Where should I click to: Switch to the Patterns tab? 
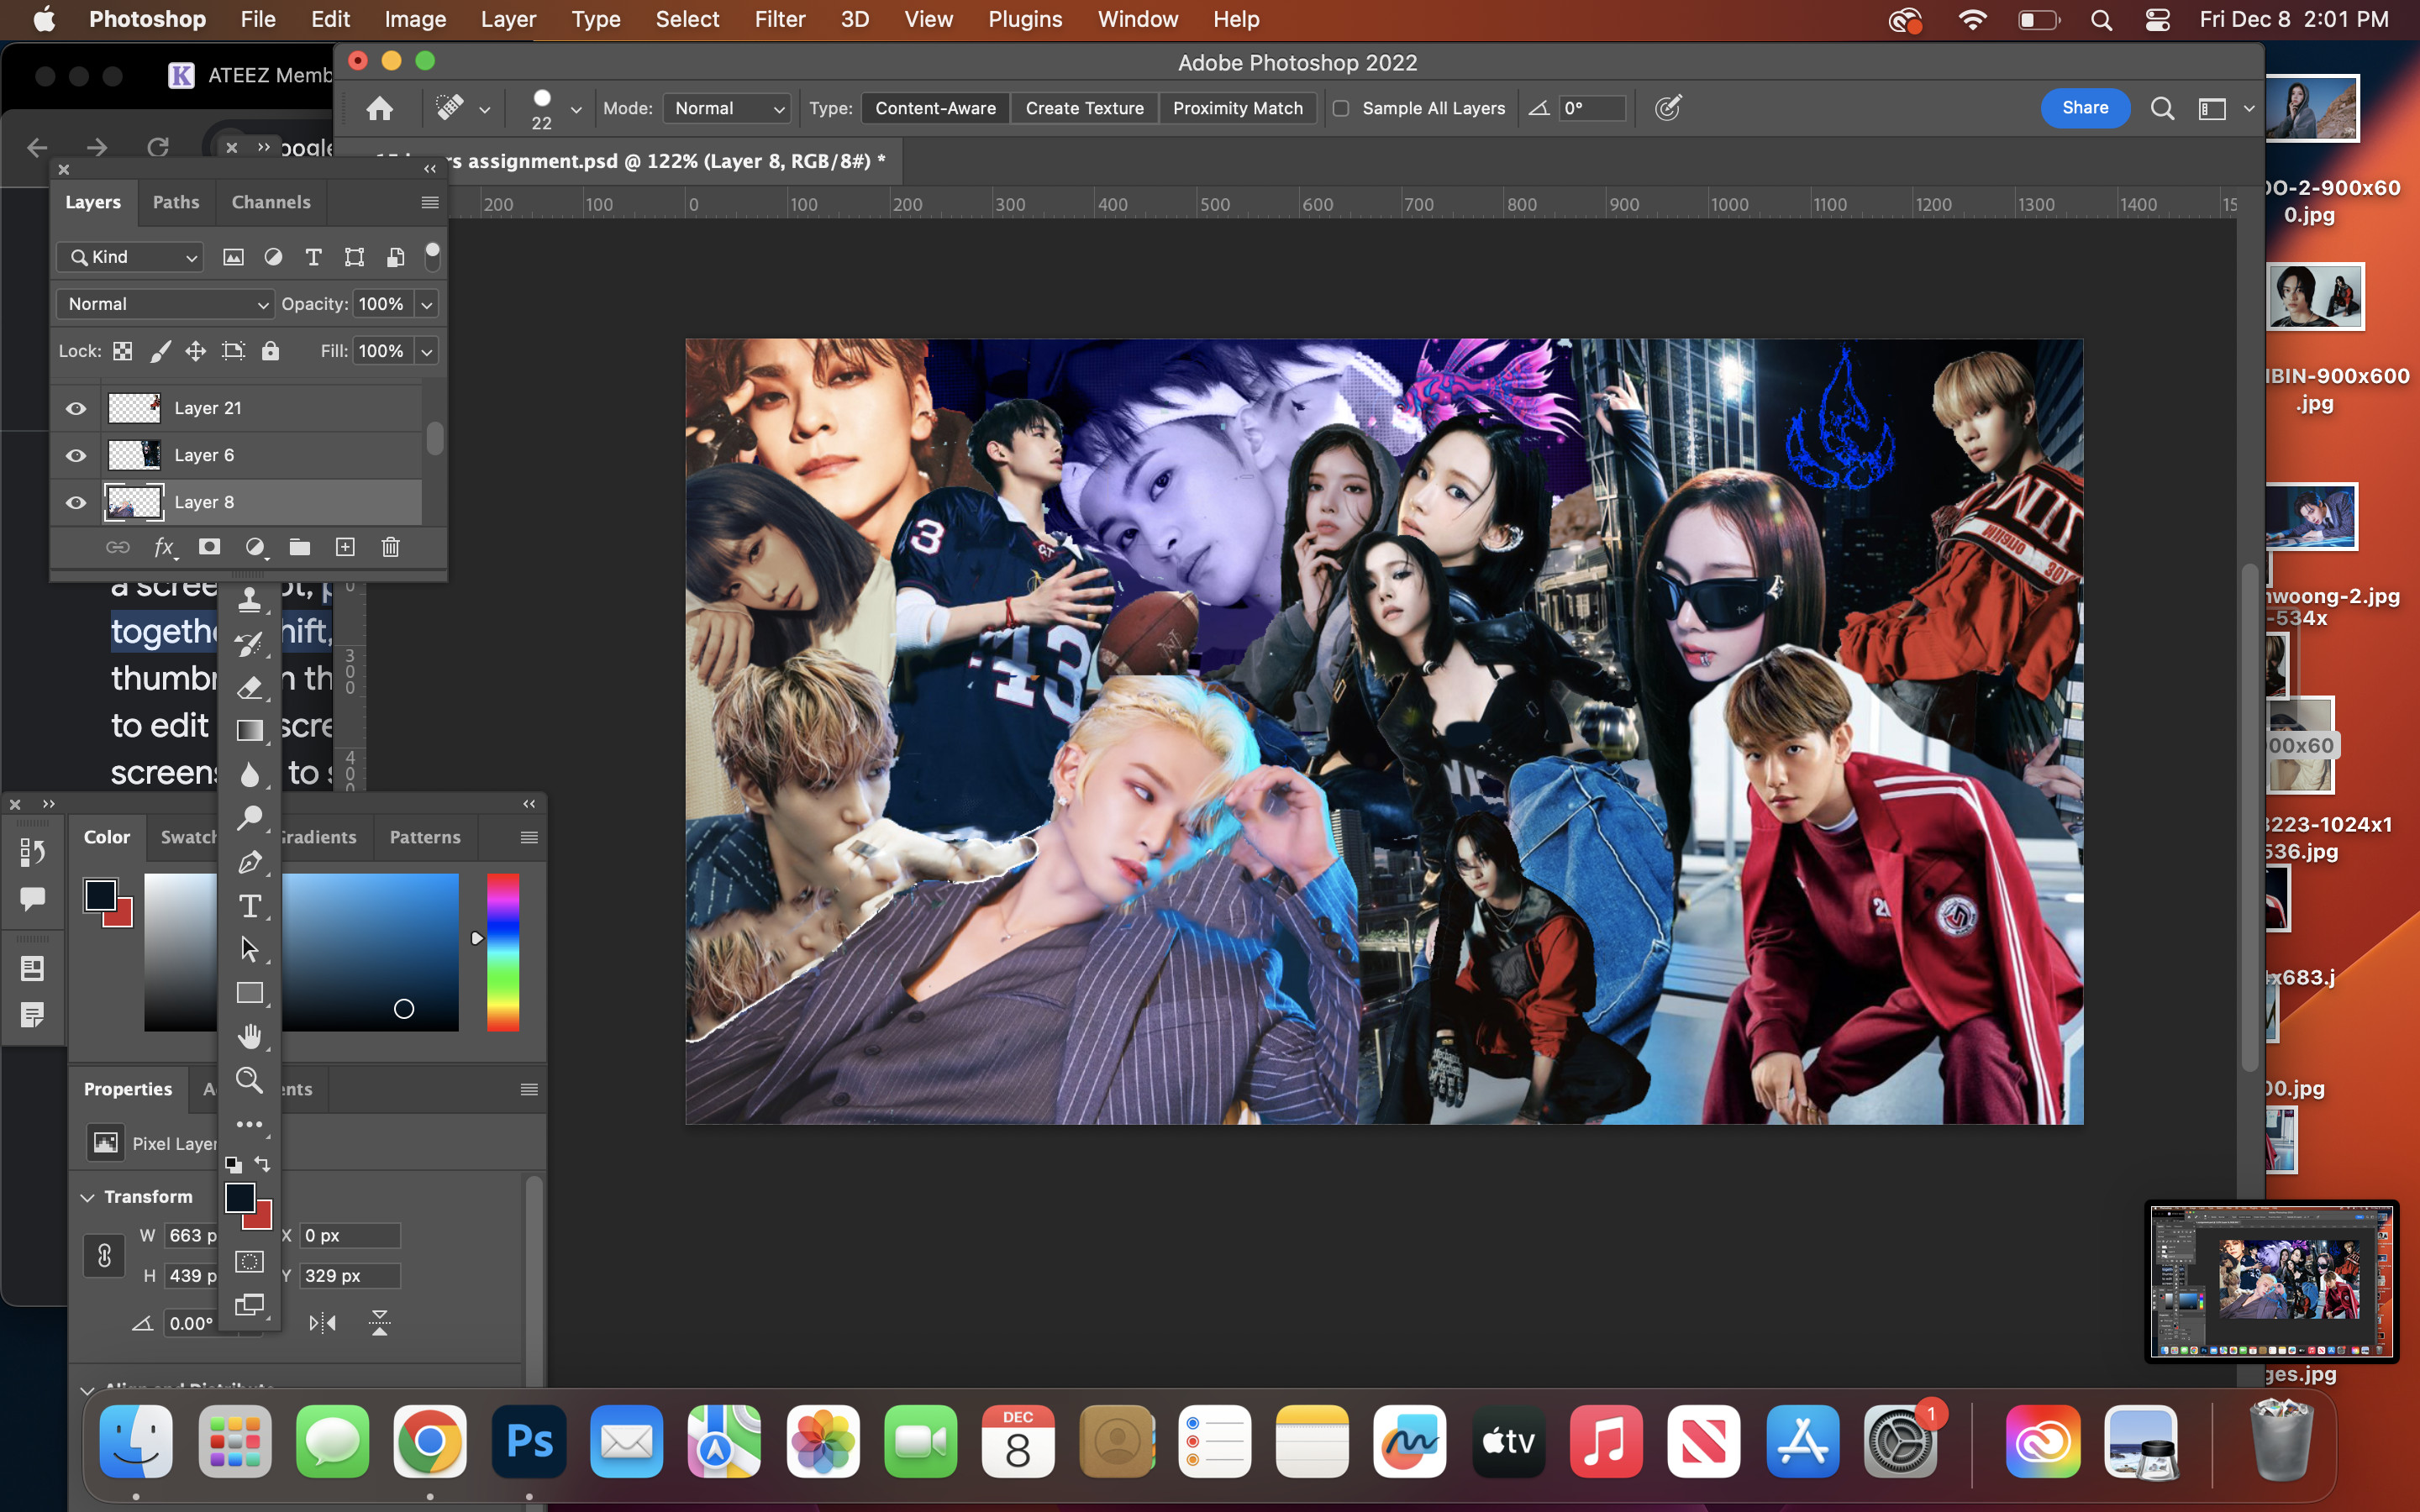point(425,837)
